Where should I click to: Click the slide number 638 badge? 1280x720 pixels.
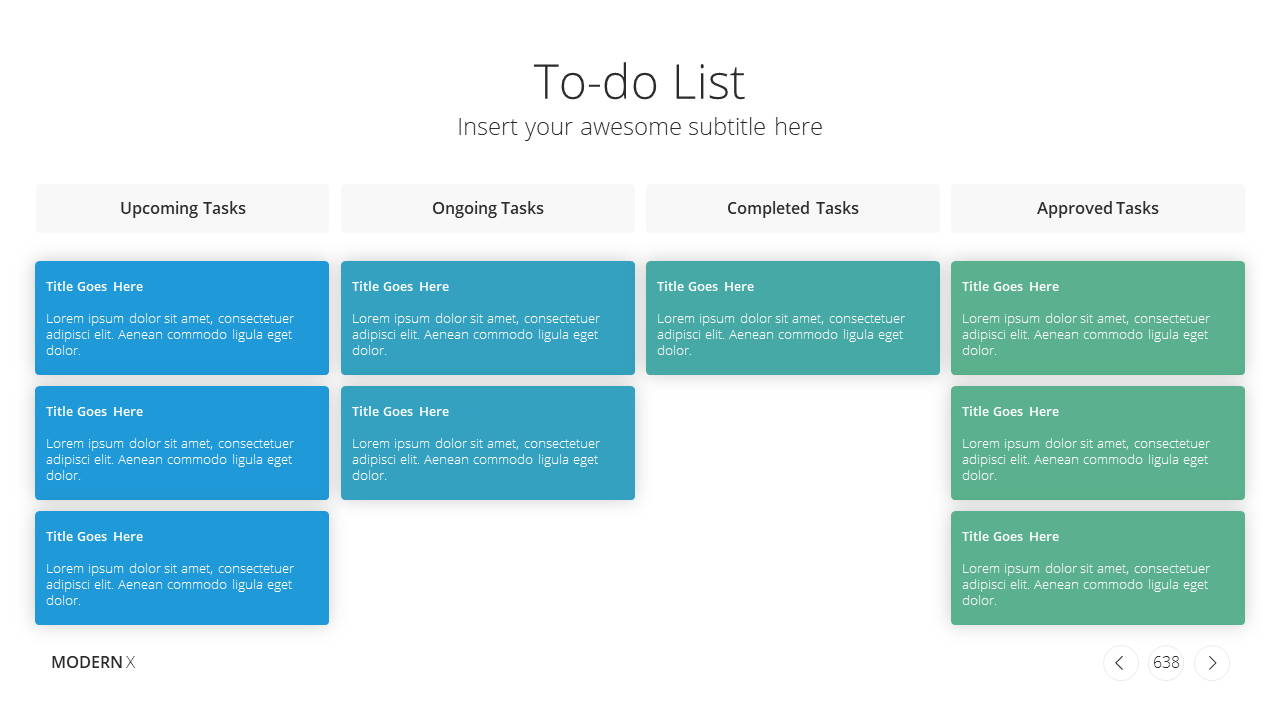pyautogui.click(x=1166, y=663)
